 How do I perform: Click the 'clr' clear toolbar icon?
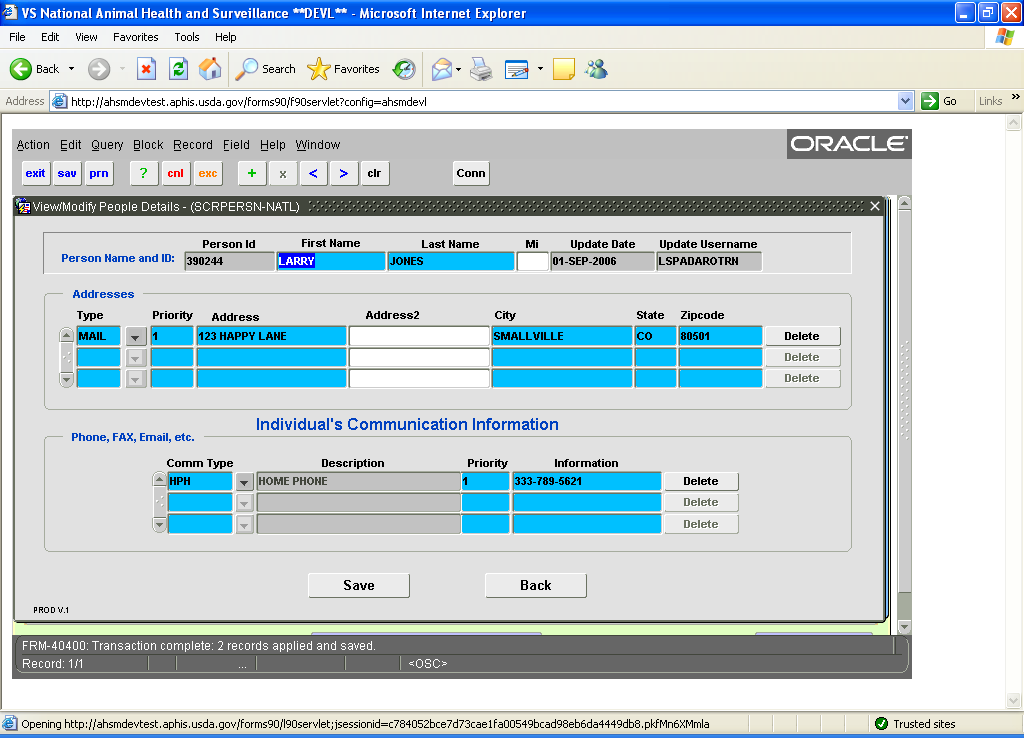click(x=374, y=173)
